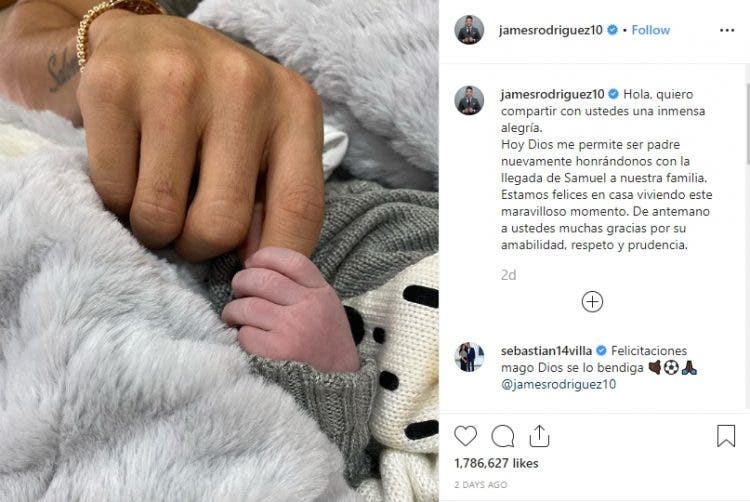Click the caption author's avatar
The image size is (750, 502).
click(x=469, y=100)
